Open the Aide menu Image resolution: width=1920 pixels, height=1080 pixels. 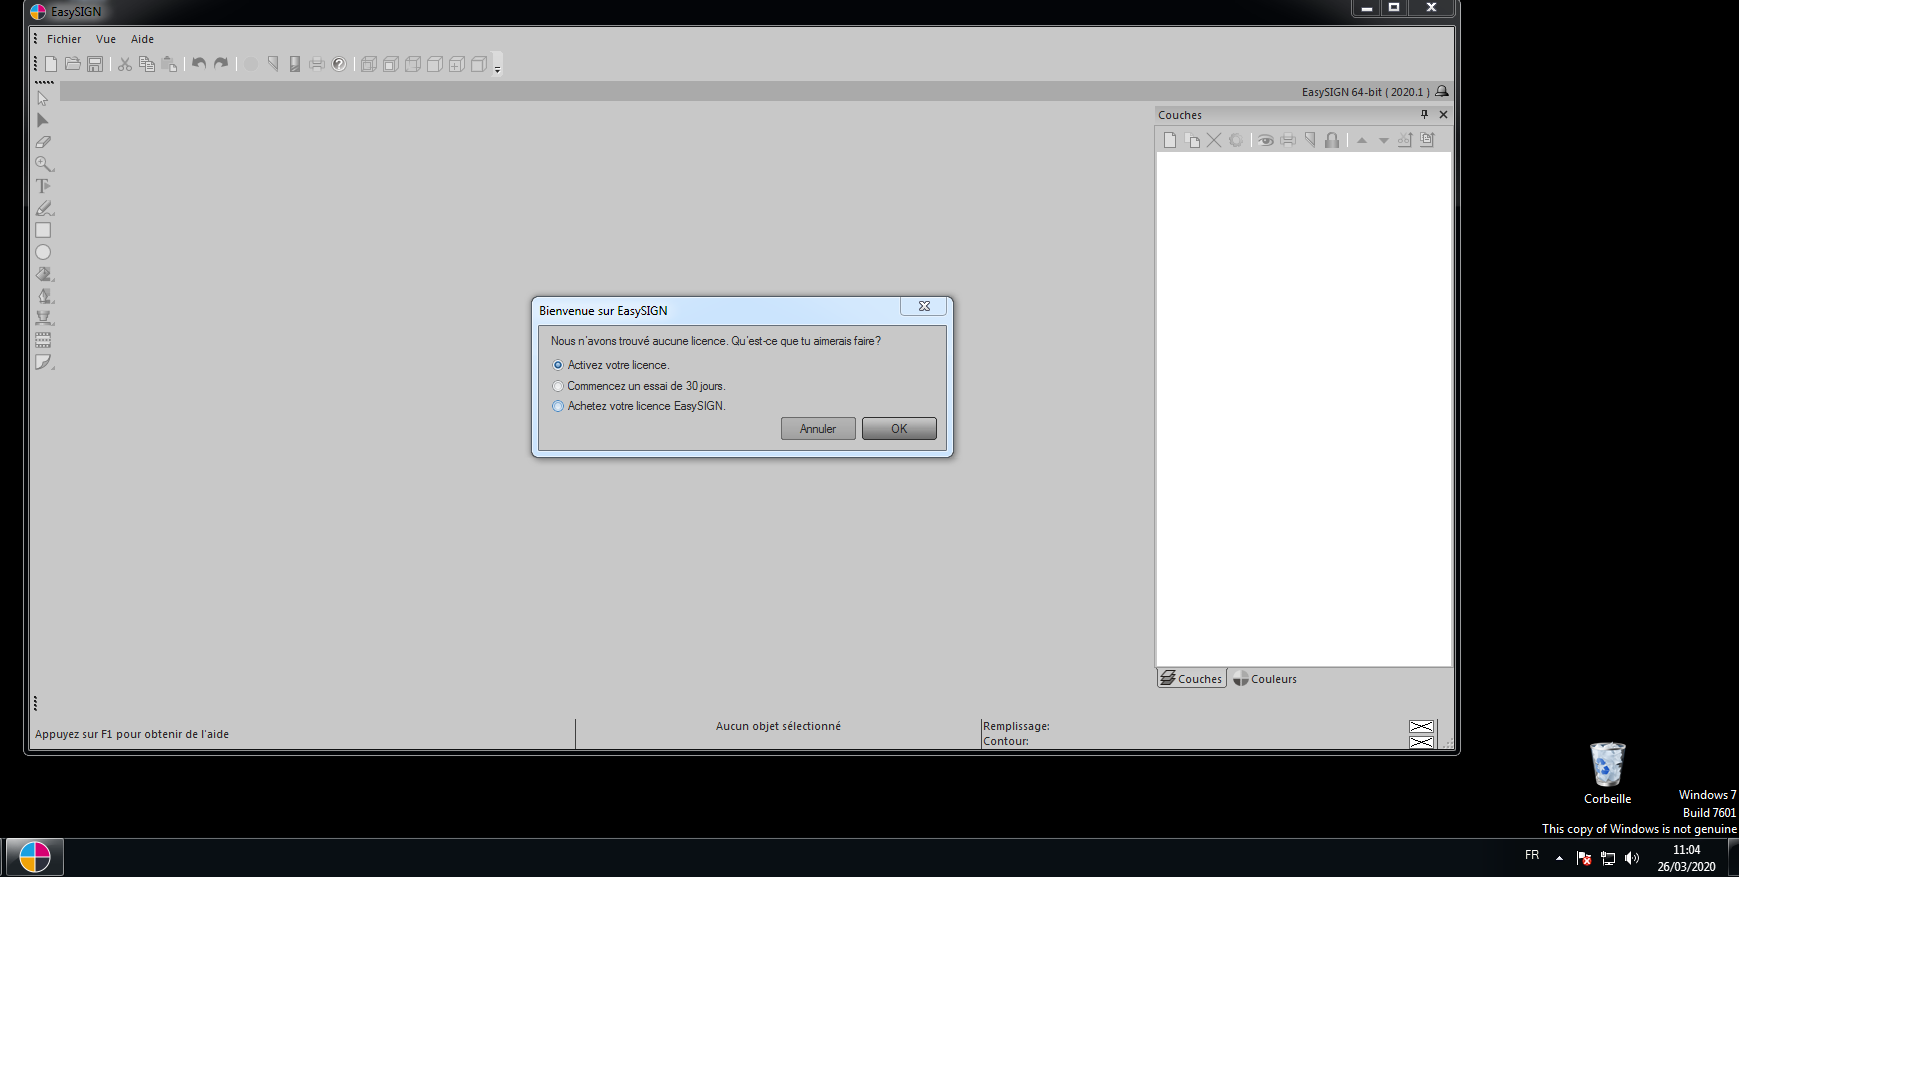pos(142,39)
